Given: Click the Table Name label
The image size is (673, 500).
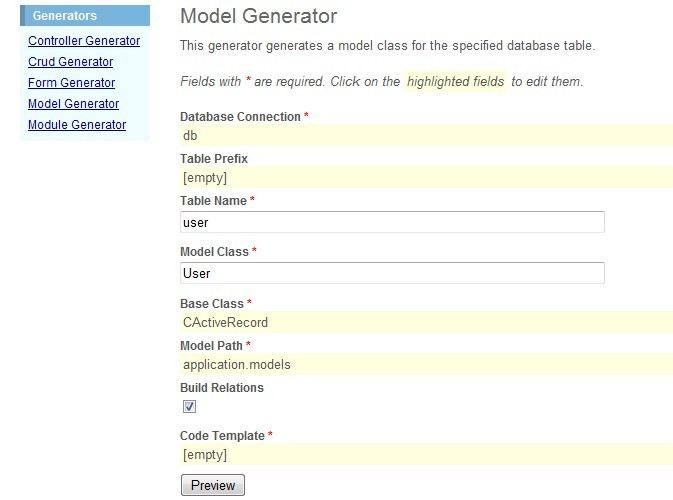Looking at the screenshot, I should point(214,201).
